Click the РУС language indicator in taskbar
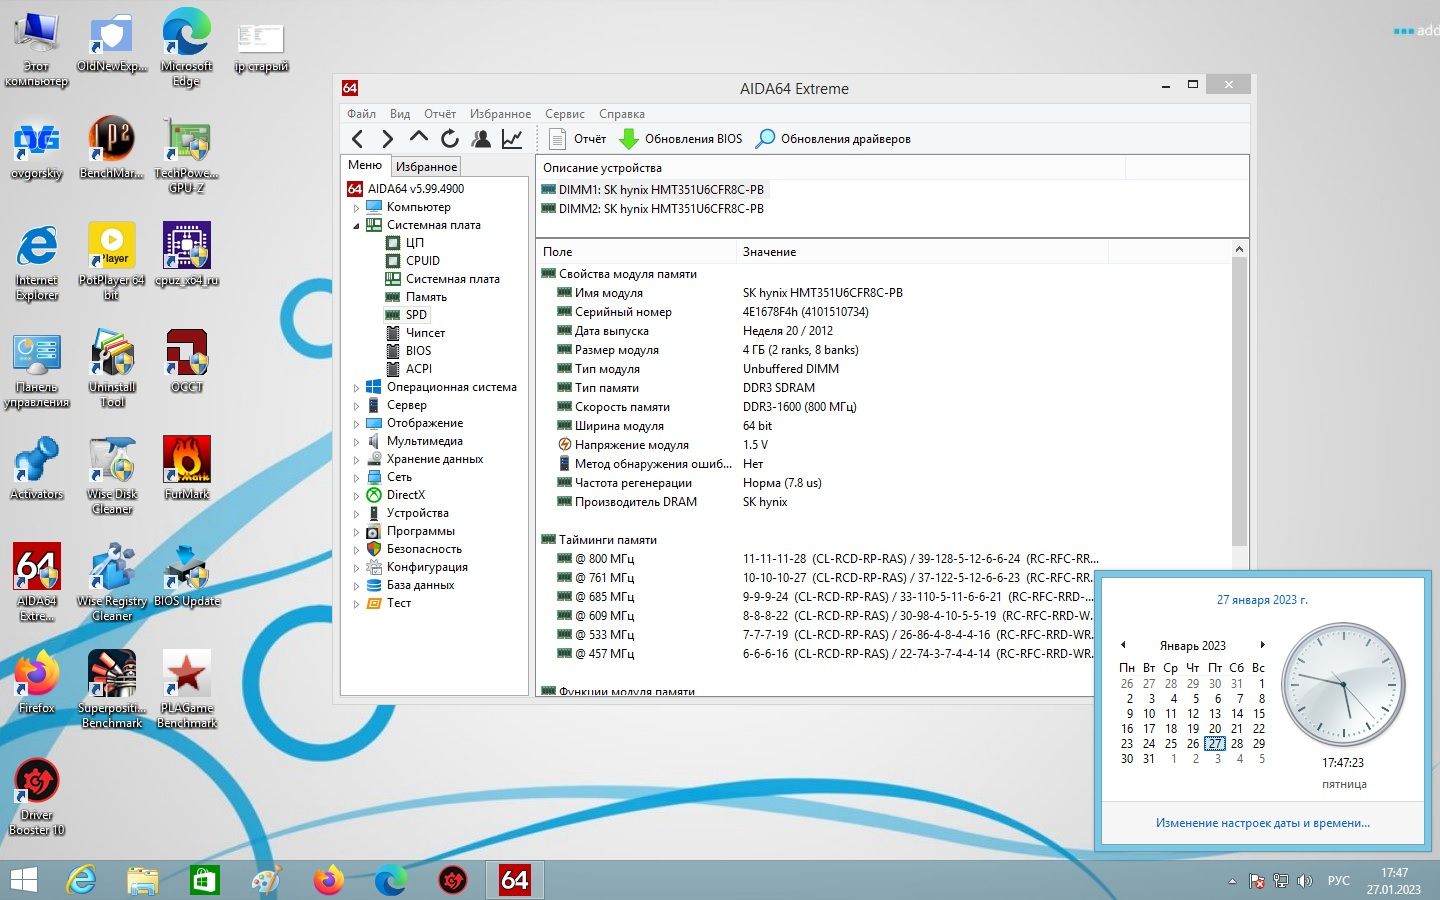1440x900 pixels. (1338, 881)
